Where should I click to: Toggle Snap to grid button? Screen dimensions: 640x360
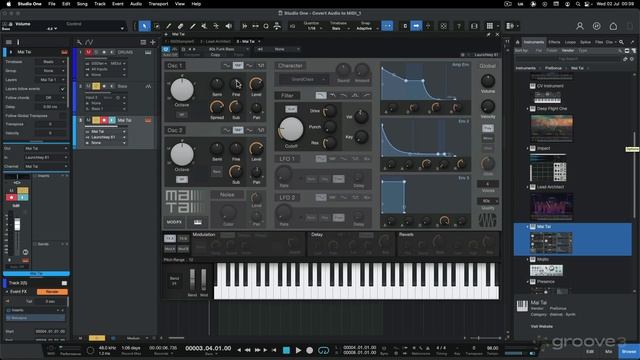tap(387, 26)
